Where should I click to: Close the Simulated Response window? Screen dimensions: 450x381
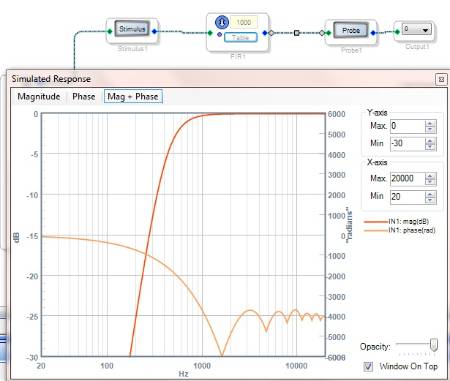441,79
